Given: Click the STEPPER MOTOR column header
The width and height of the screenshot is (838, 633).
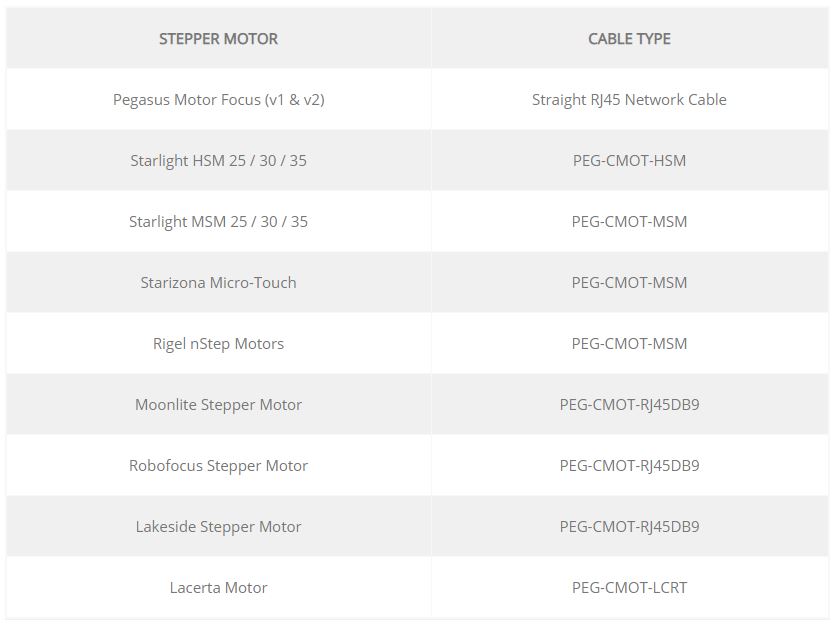Looking at the screenshot, I should click(x=218, y=38).
